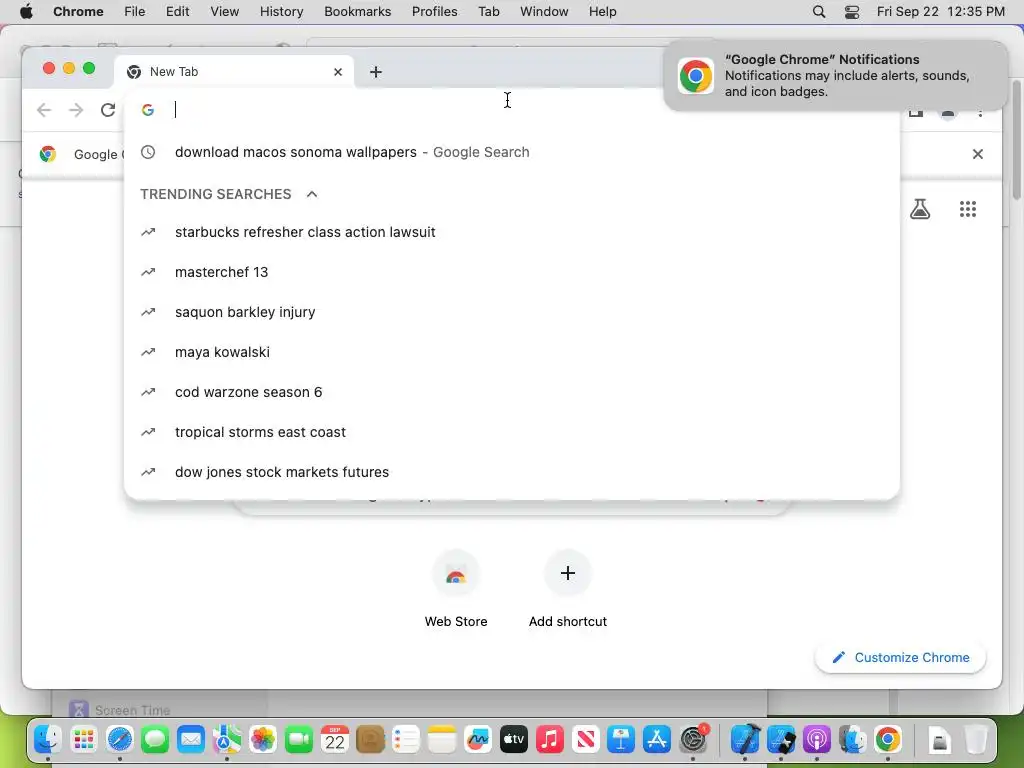Image resolution: width=1024 pixels, height=768 pixels.
Task: Click the menu bar date and time
Action: pos(940,12)
